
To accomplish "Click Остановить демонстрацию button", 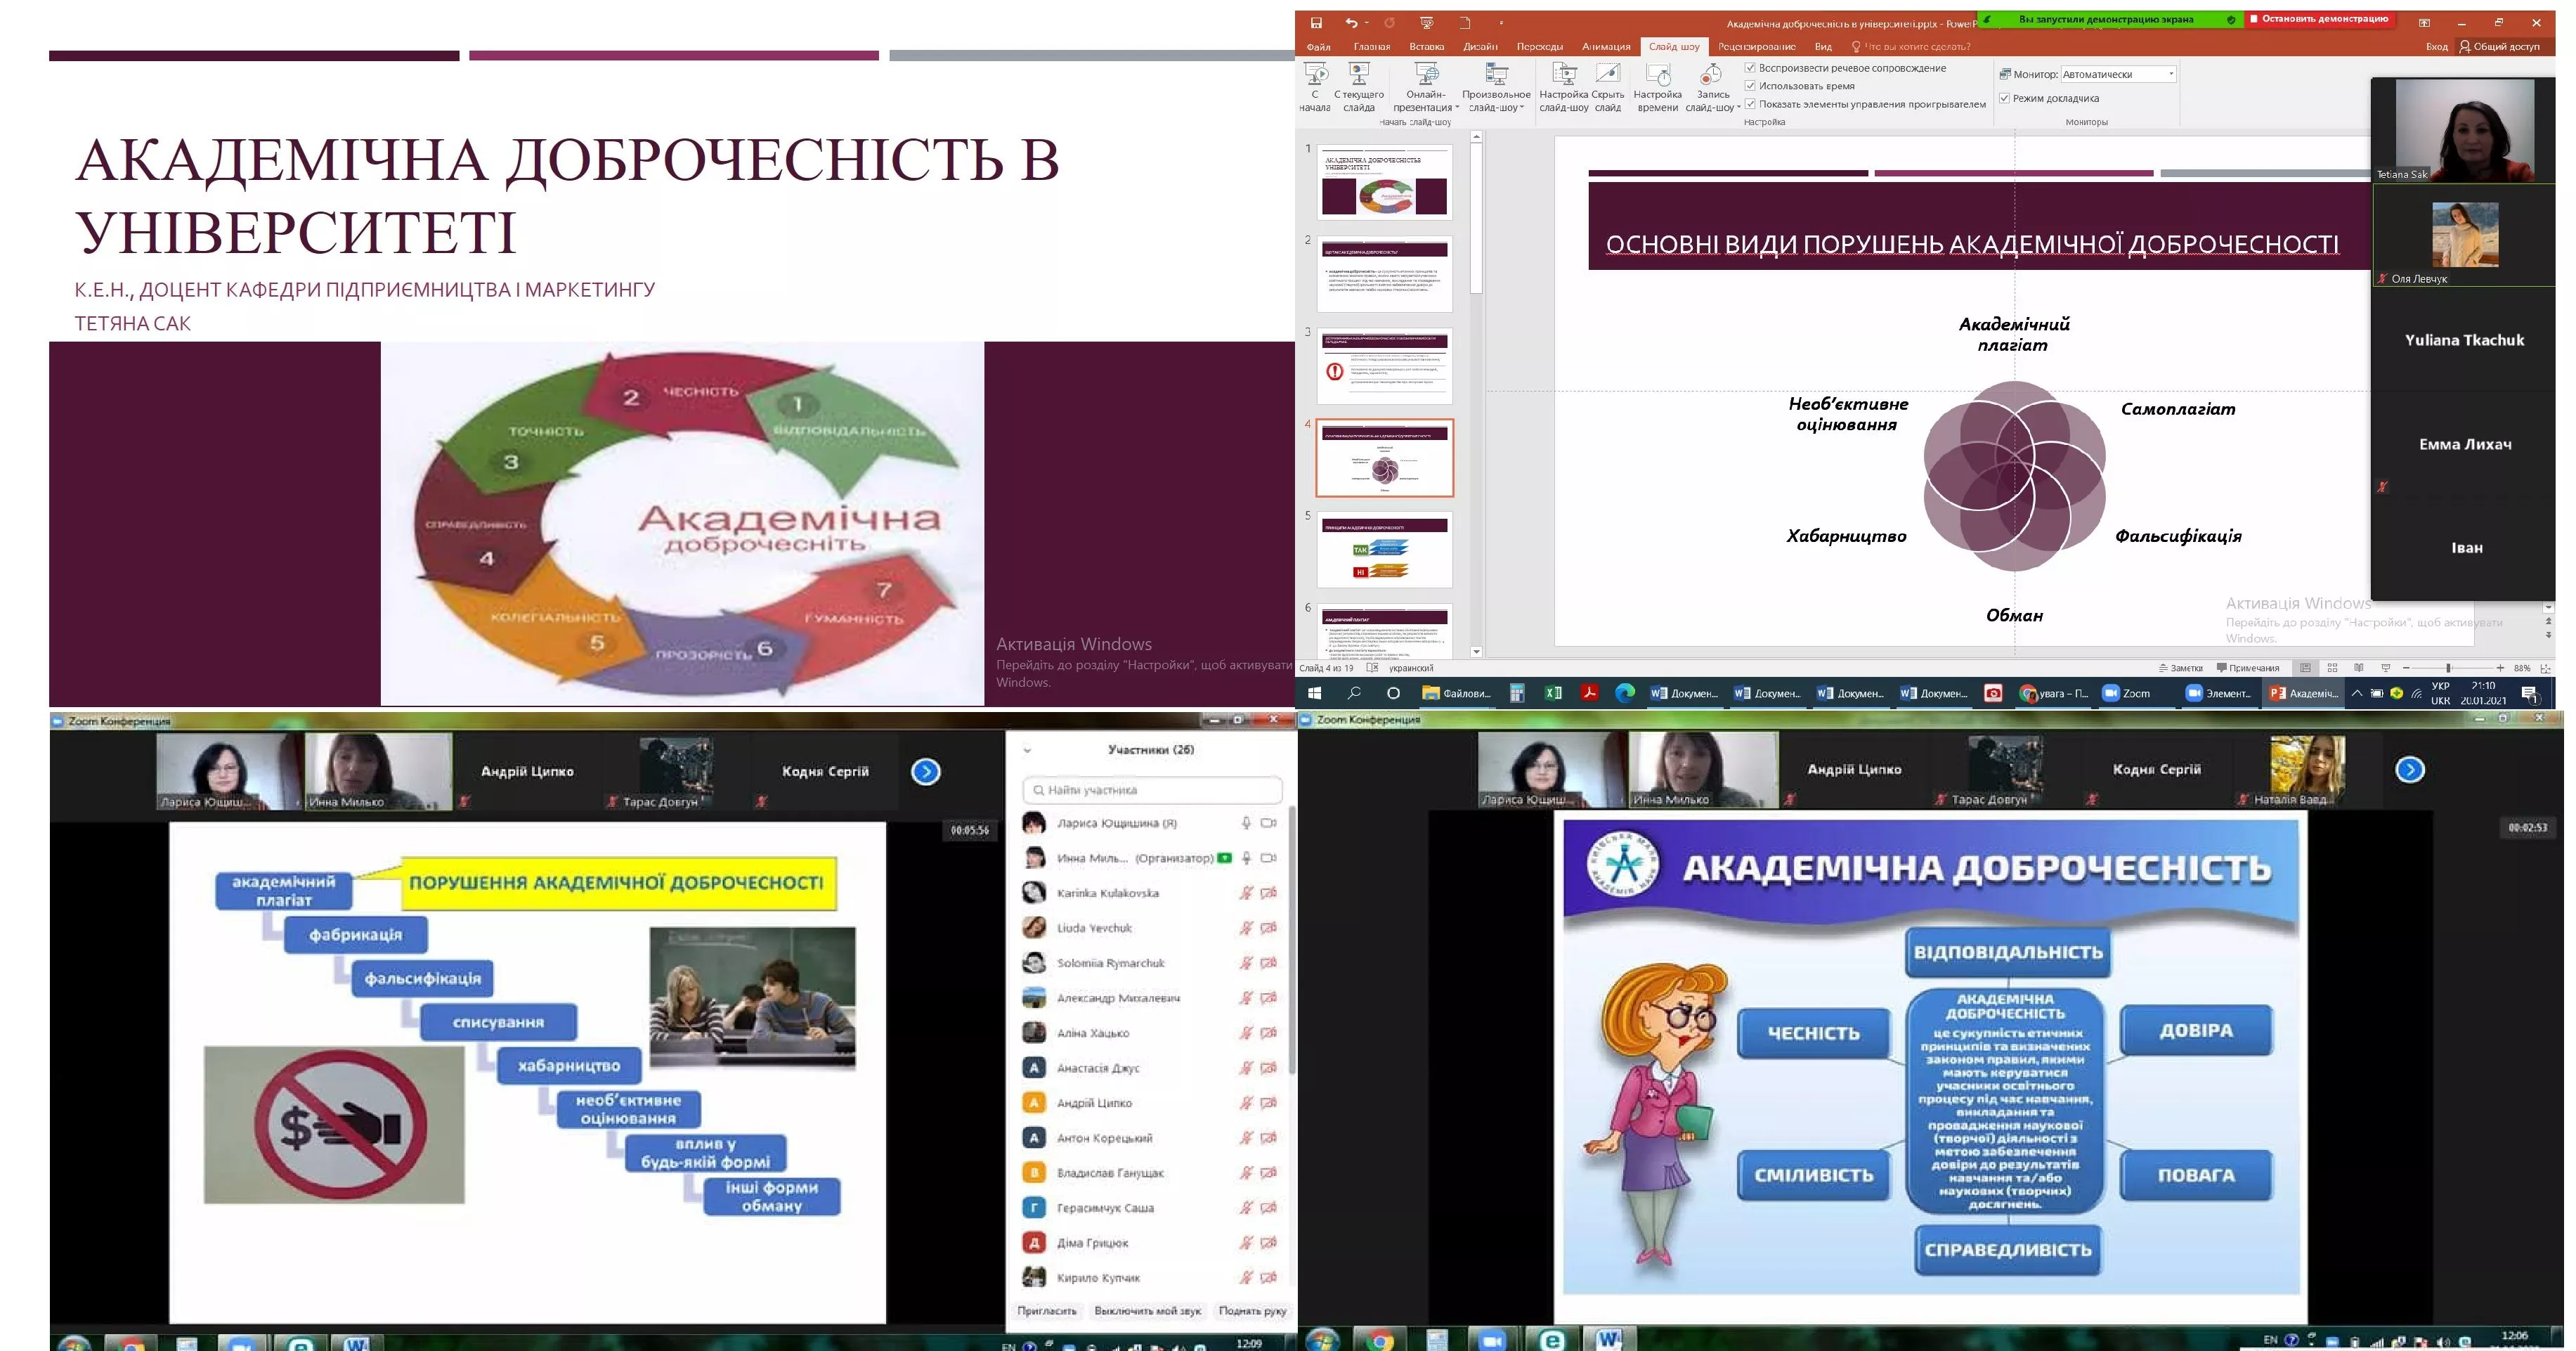I will 2319,19.
